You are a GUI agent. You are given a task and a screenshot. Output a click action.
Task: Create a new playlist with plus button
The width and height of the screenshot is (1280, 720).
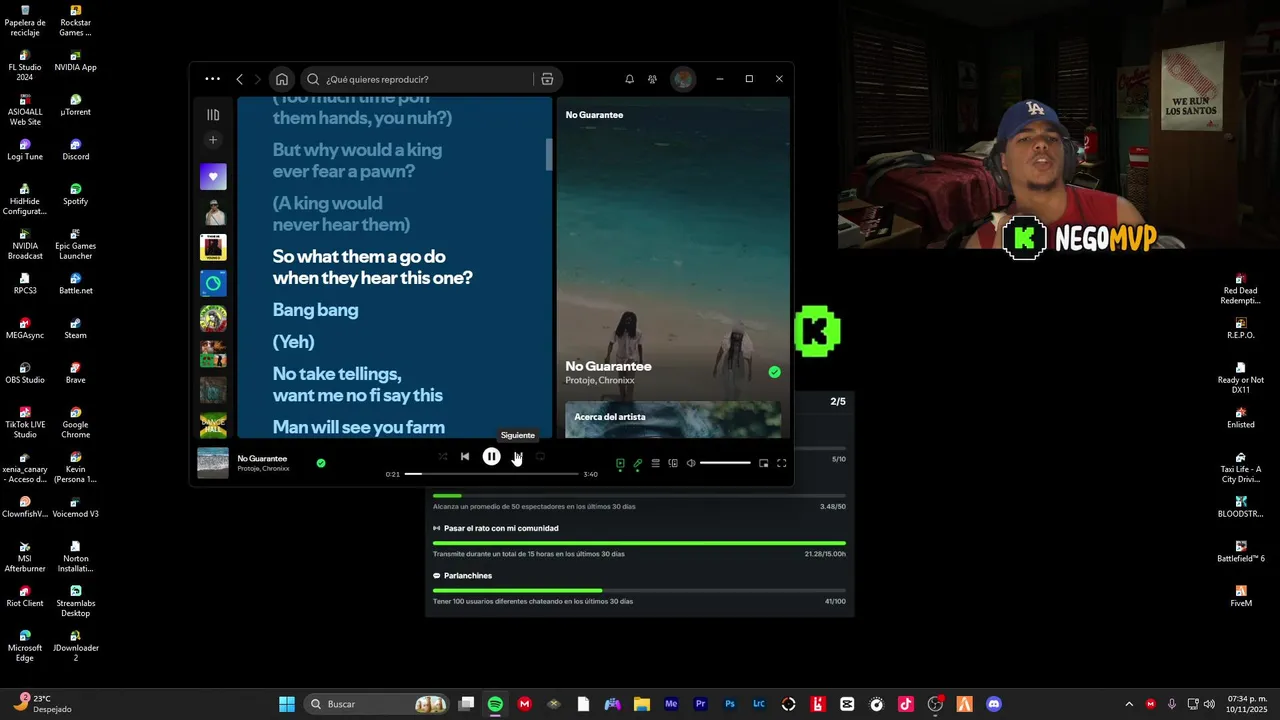click(x=213, y=140)
